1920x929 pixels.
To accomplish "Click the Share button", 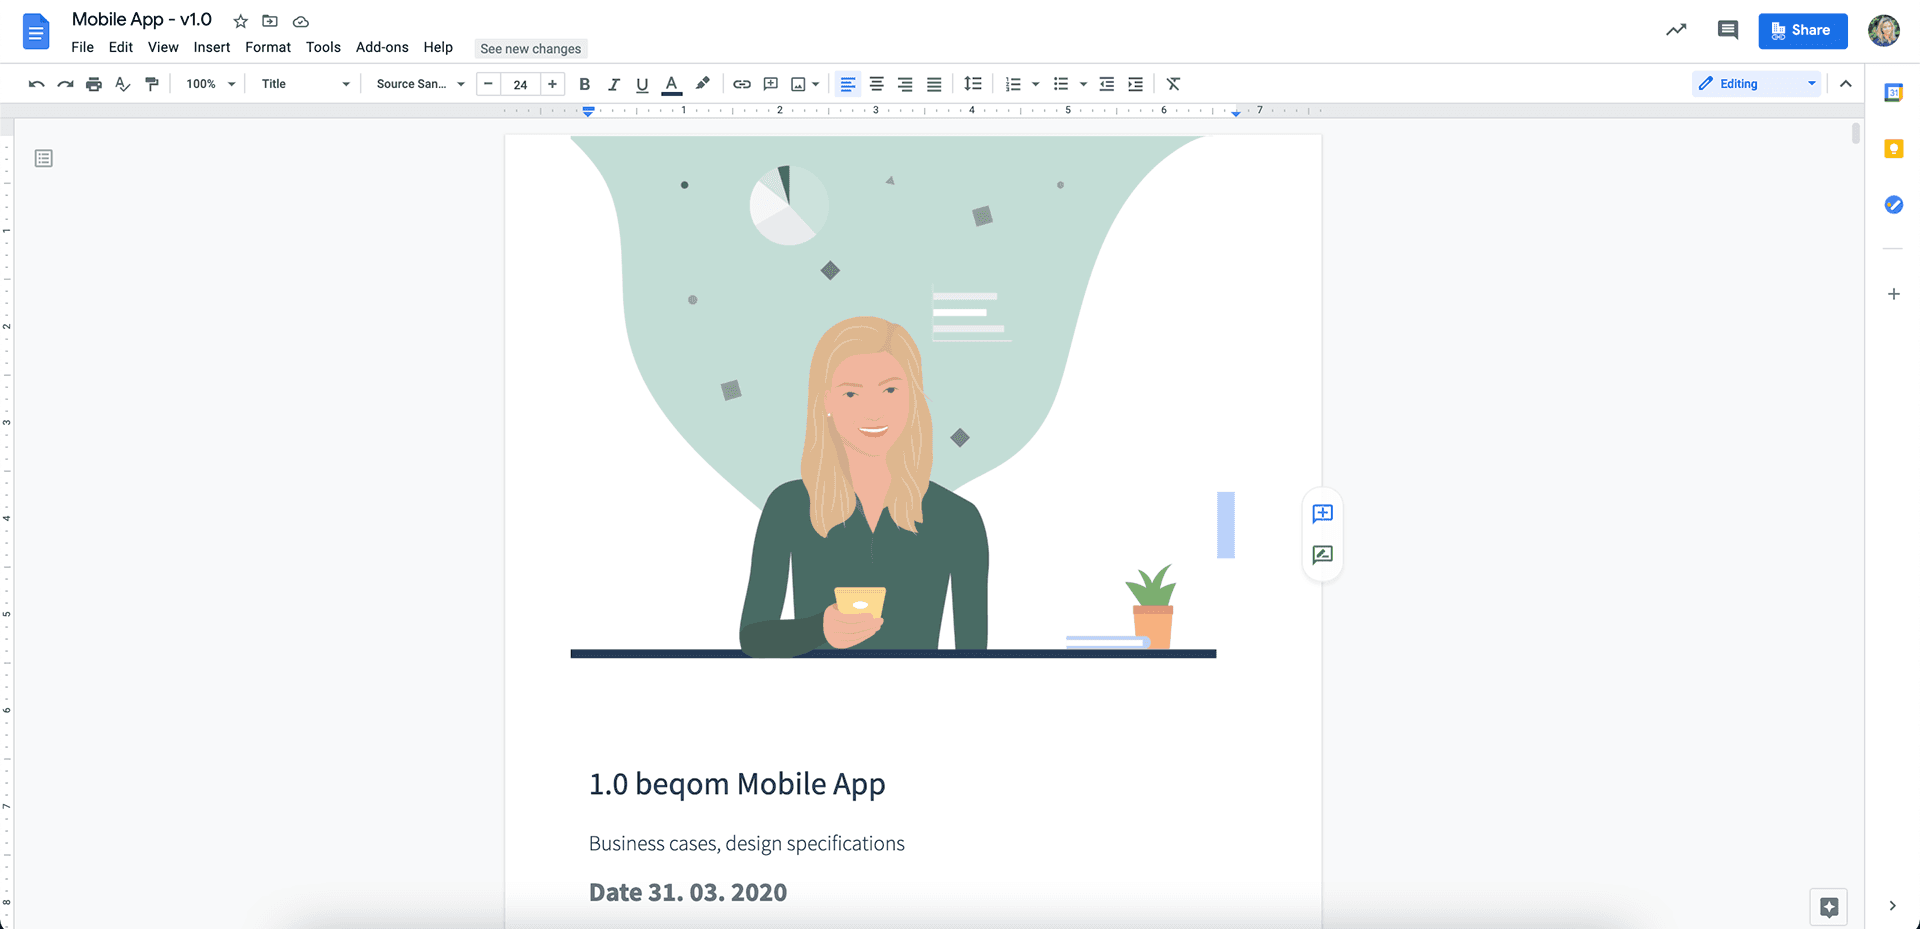I will point(1802,30).
